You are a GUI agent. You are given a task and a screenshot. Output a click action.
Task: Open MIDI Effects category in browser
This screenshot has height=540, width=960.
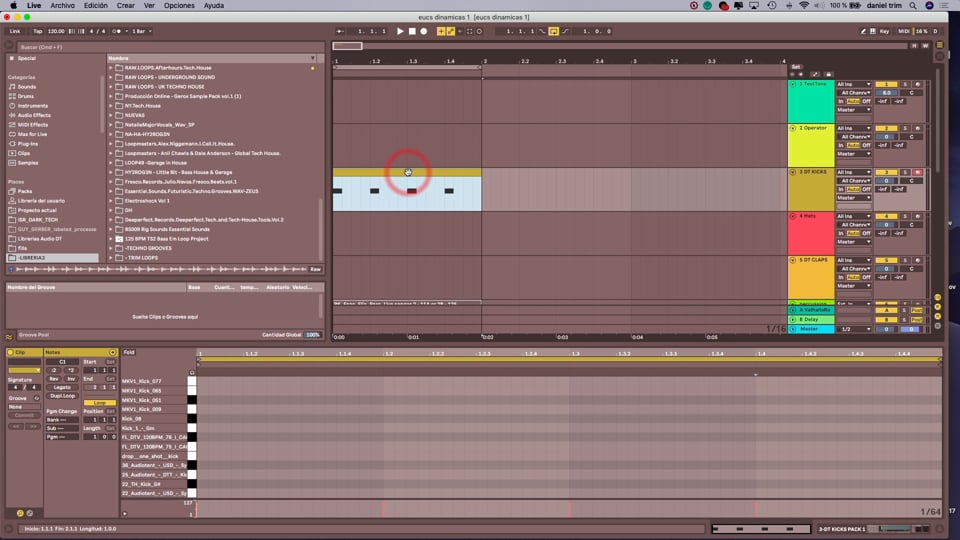[32, 125]
